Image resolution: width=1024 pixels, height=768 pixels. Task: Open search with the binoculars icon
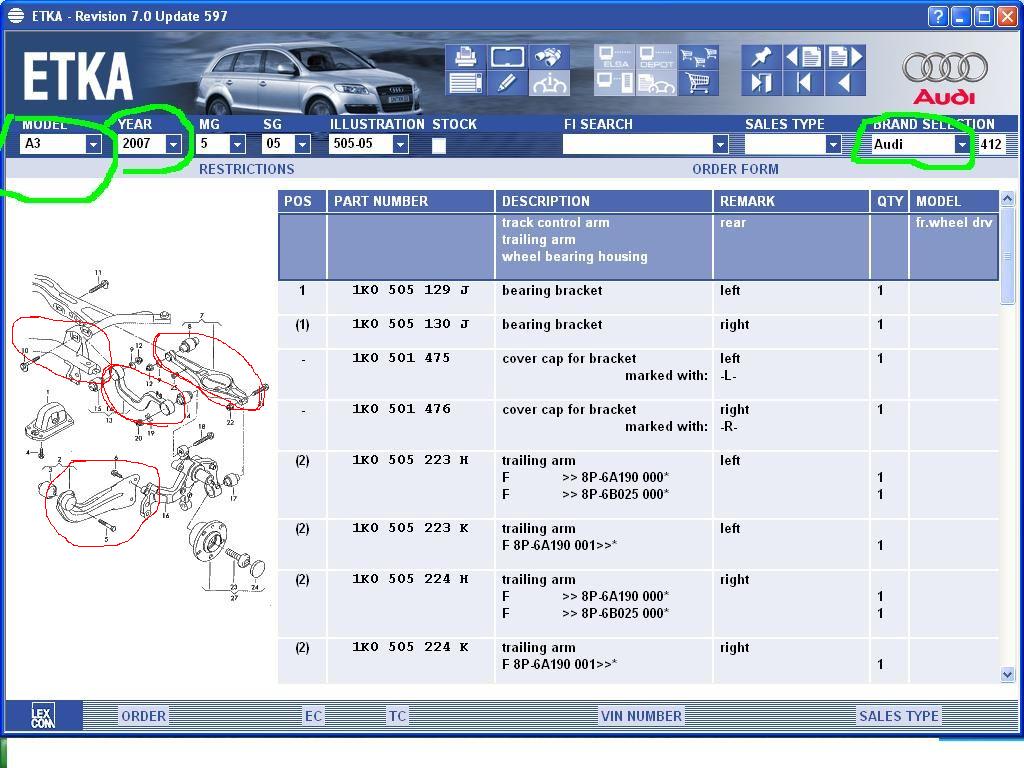pyautogui.click(x=549, y=57)
